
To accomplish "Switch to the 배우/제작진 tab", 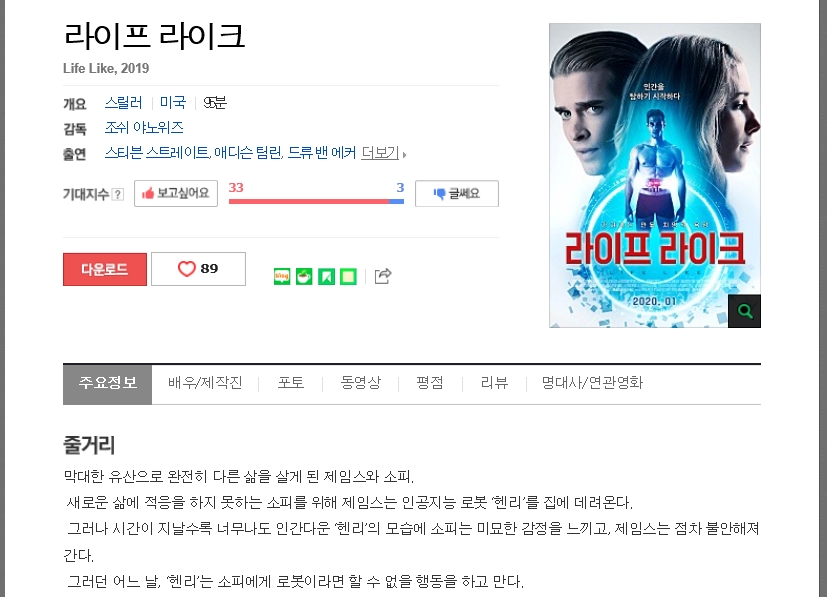I will 205,382.
